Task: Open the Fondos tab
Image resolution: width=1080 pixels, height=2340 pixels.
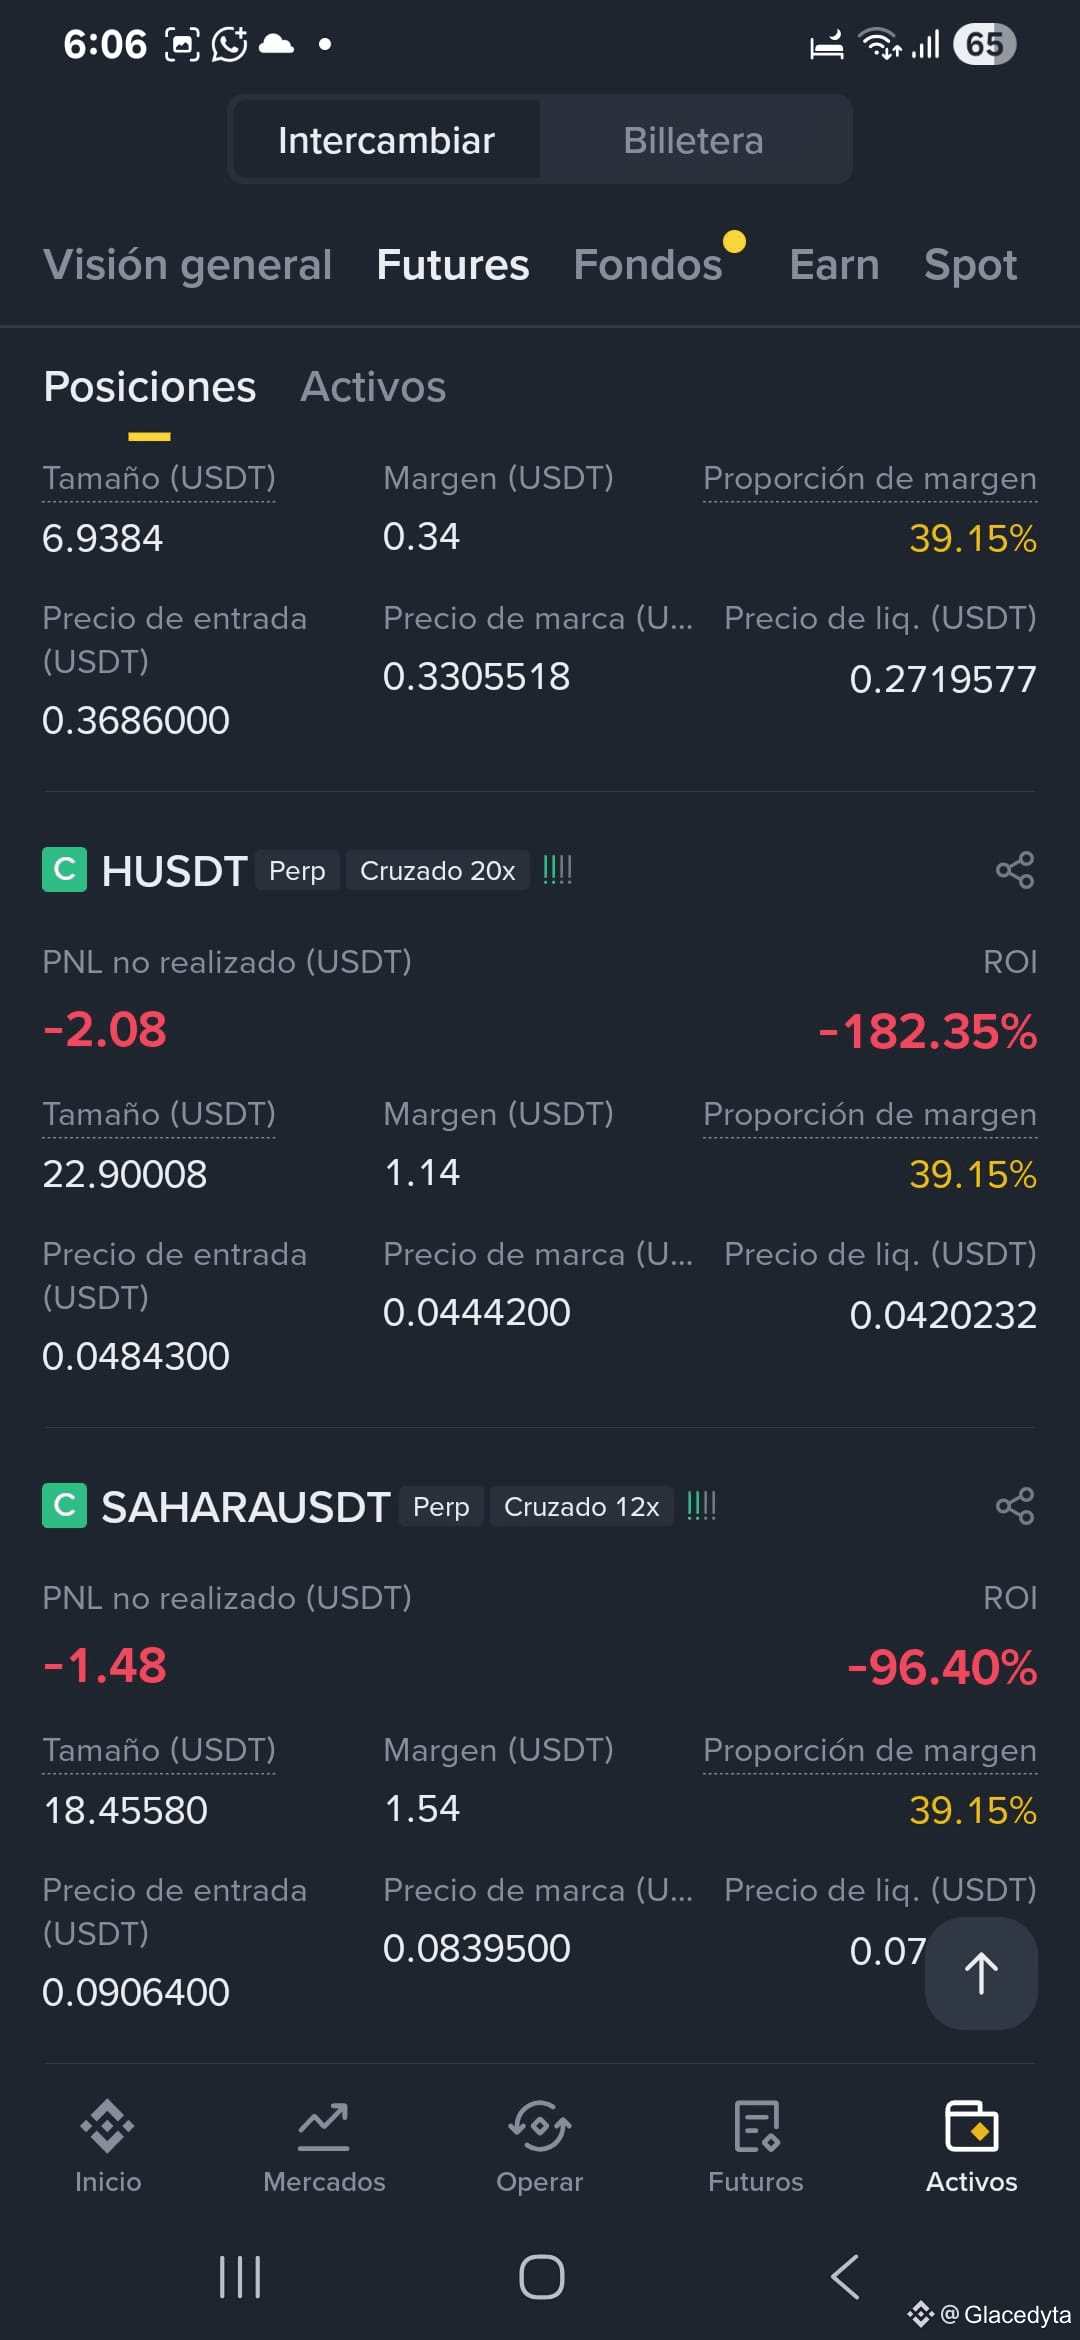Action: click(648, 265)
